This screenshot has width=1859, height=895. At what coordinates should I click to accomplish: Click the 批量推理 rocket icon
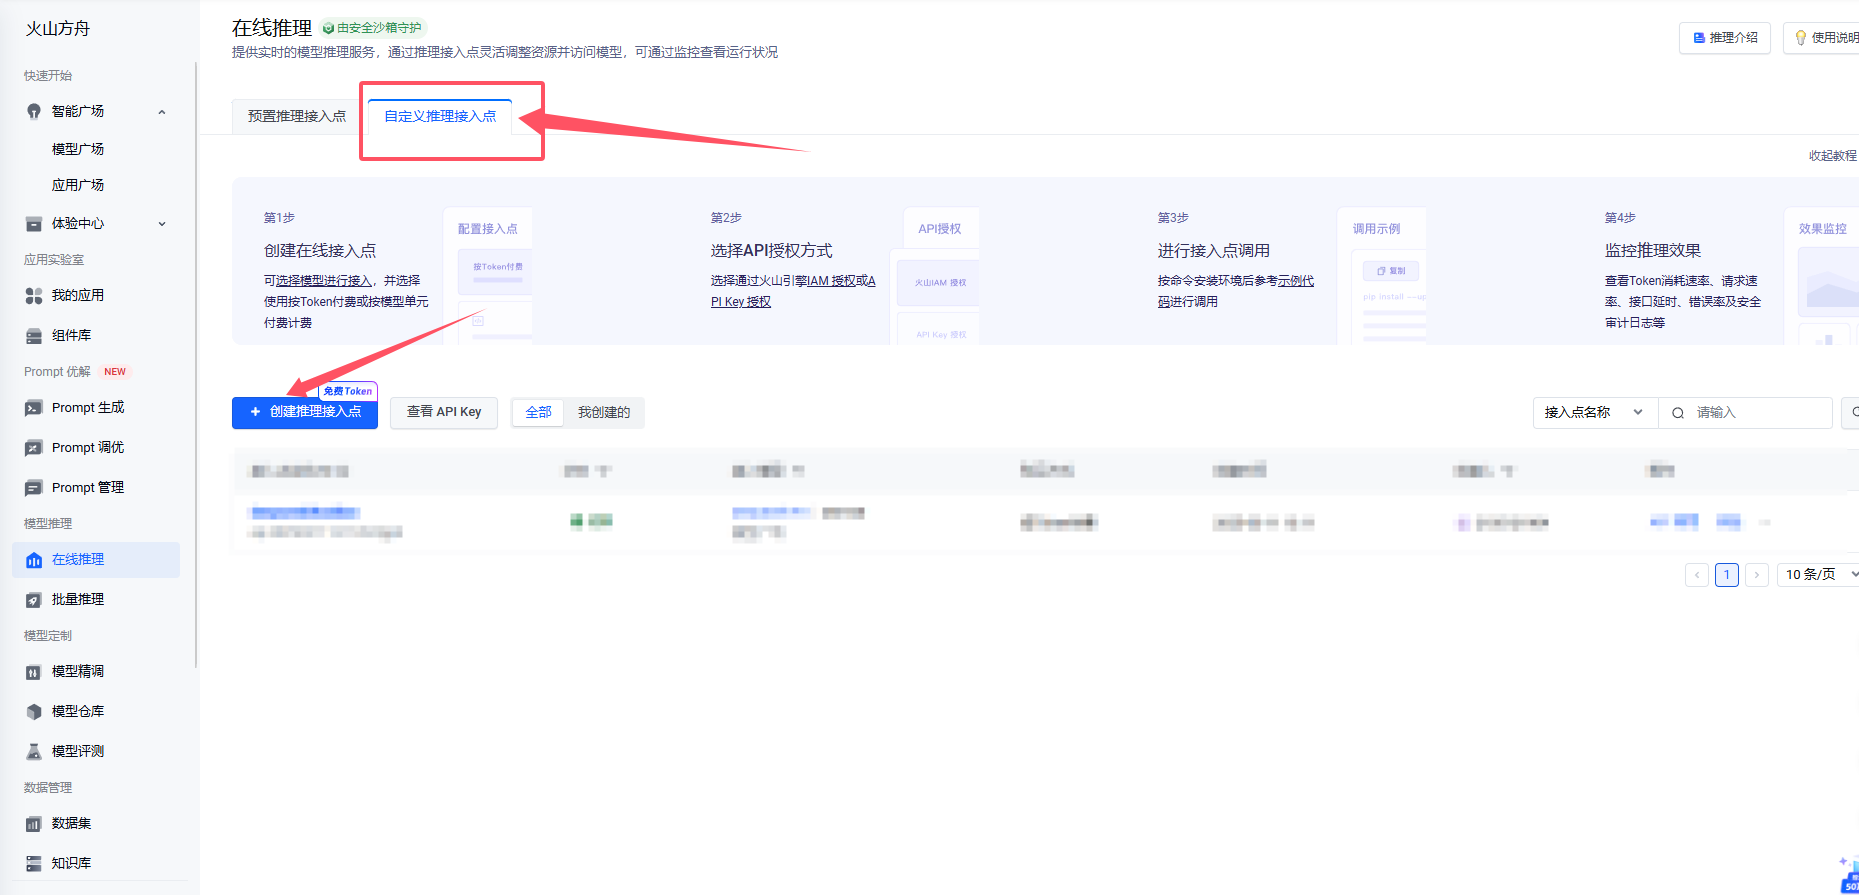point(34,599)
